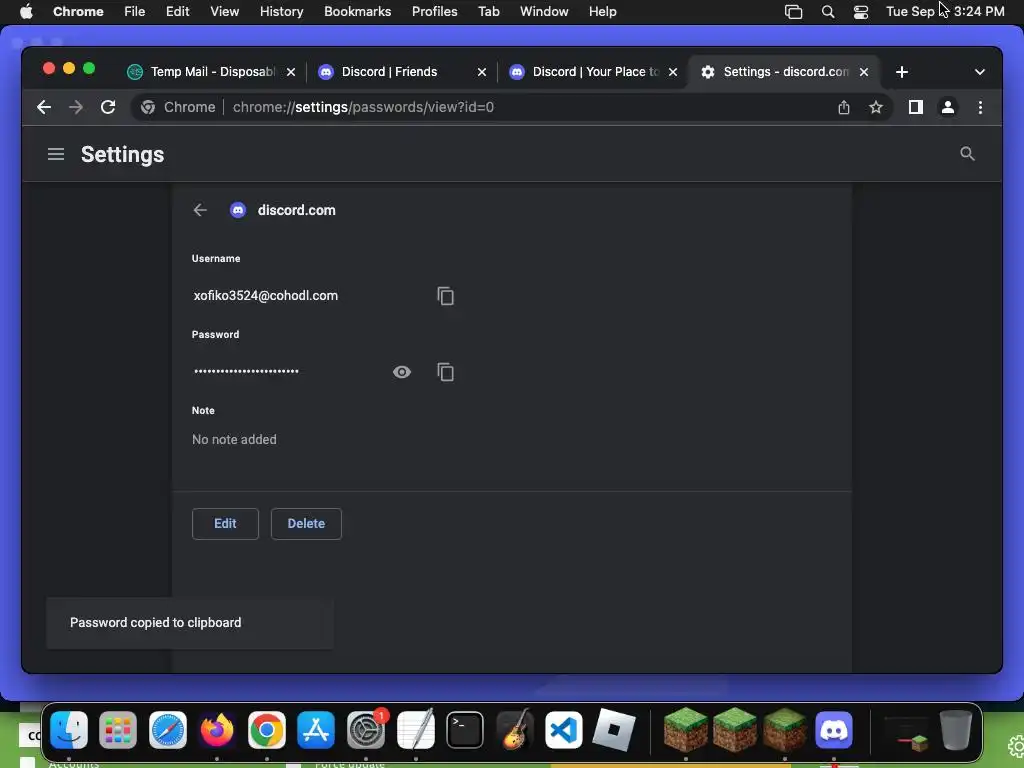Open the Edit menu in menu bar
The height and width of the screenshot is (768, 1024).
(x=178, y=12)
